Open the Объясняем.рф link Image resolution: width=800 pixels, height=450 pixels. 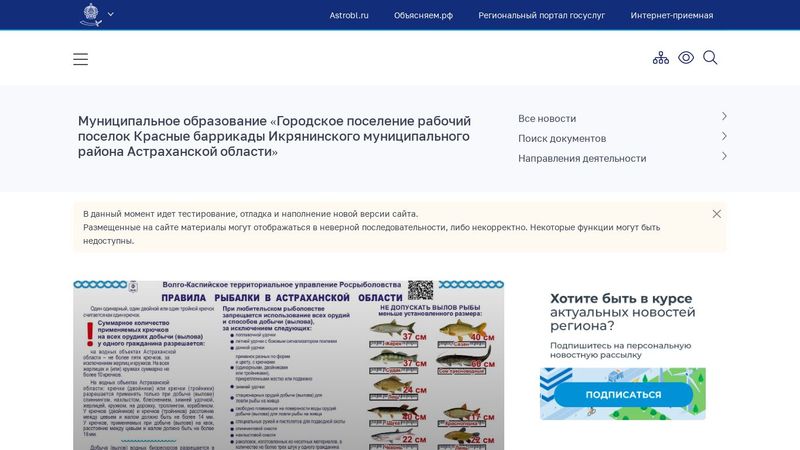423,15
